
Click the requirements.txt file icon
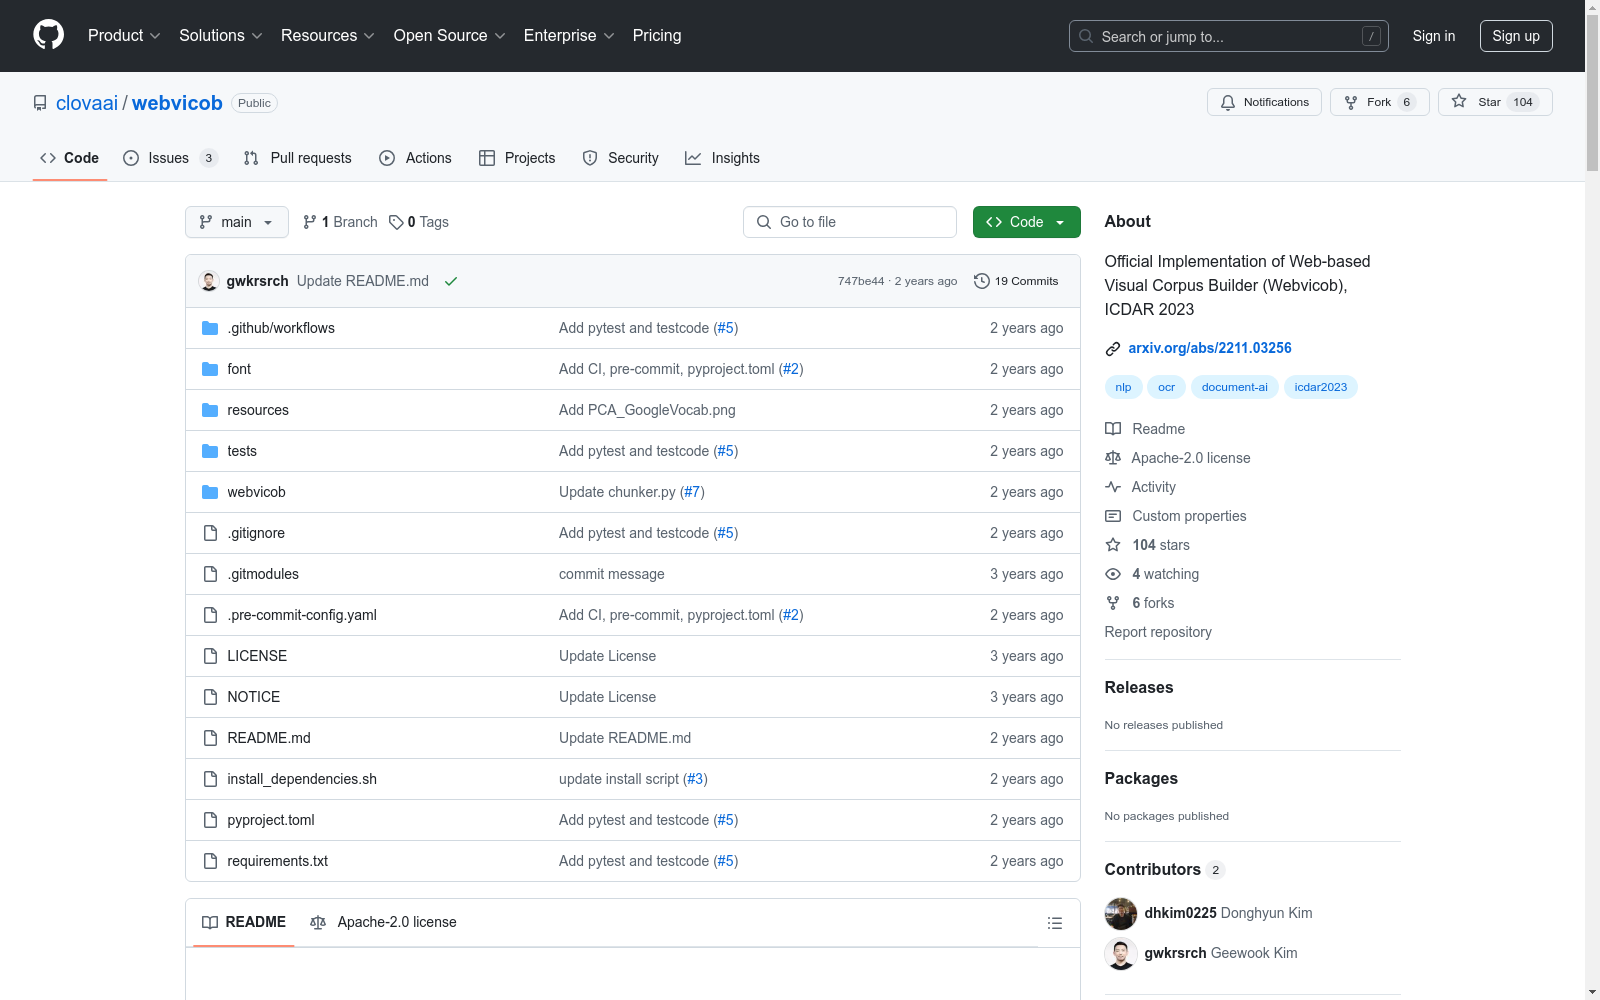click(x=210, y=861)
